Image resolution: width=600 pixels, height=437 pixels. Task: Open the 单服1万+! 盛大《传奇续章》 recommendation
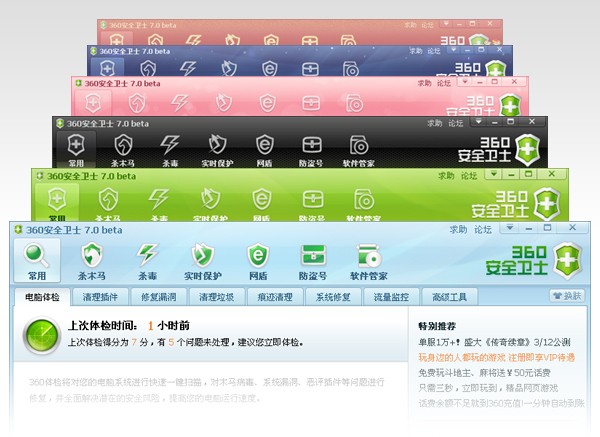pyautogui.click(x=494, y=342)
